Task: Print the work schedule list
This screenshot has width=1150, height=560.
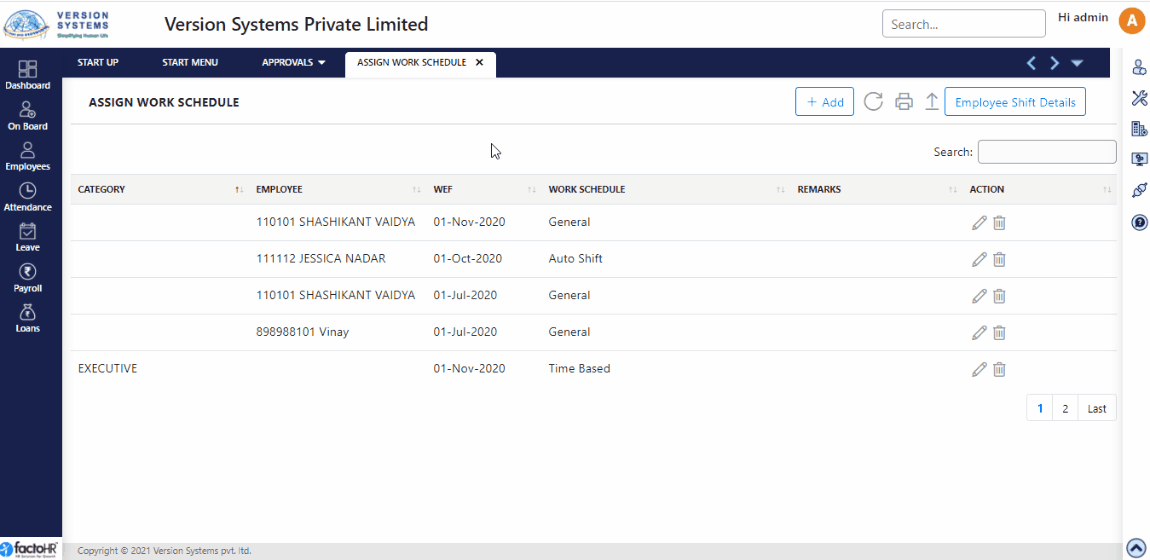Action: (x=904, y=102)
